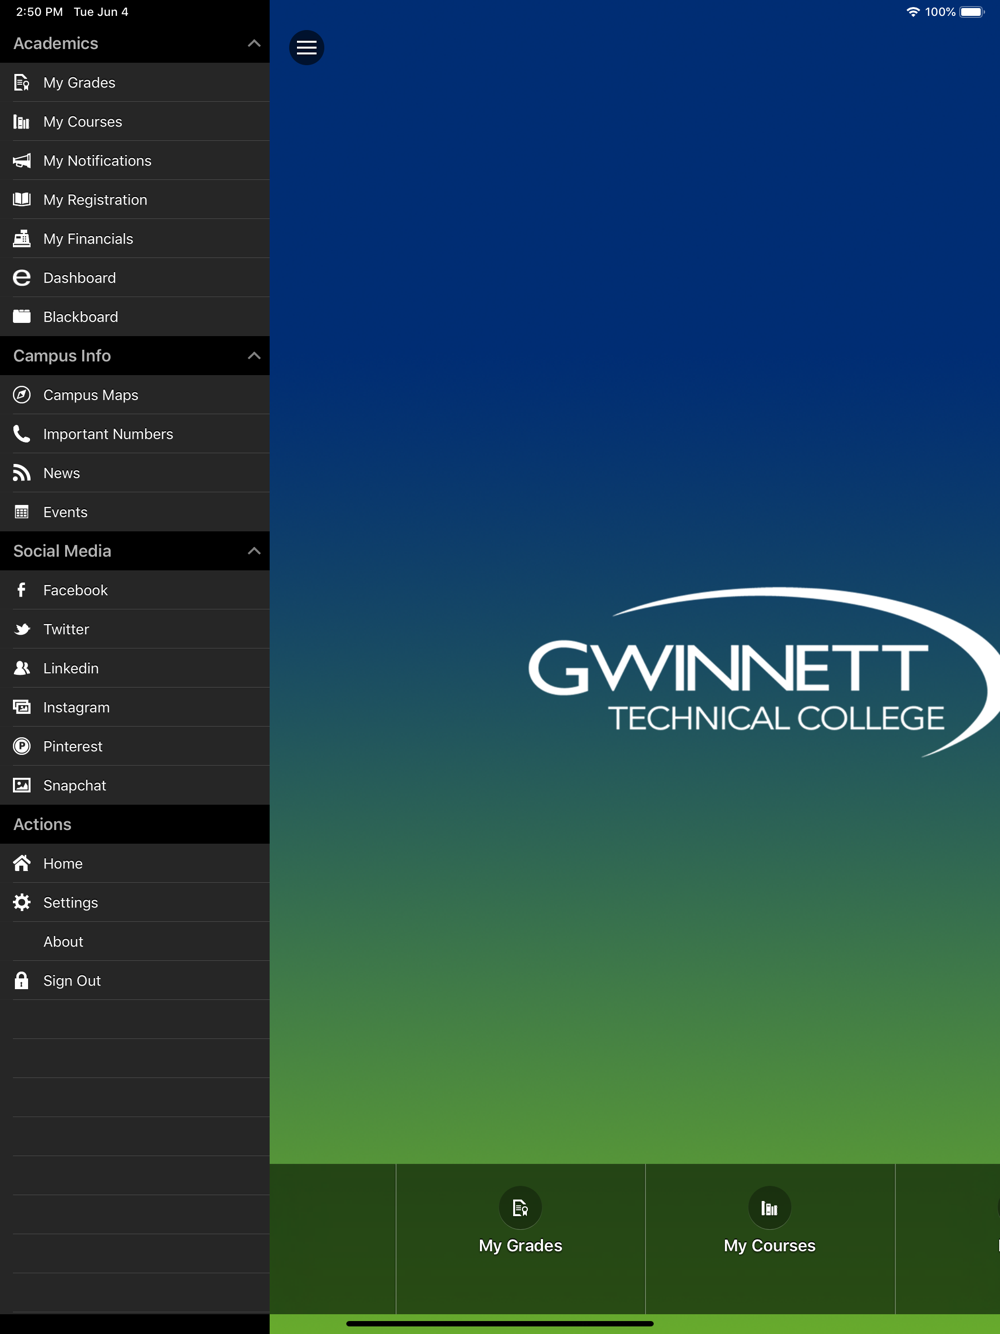
Task: Go to Home in Actions
Action: [x=135, y=863]
